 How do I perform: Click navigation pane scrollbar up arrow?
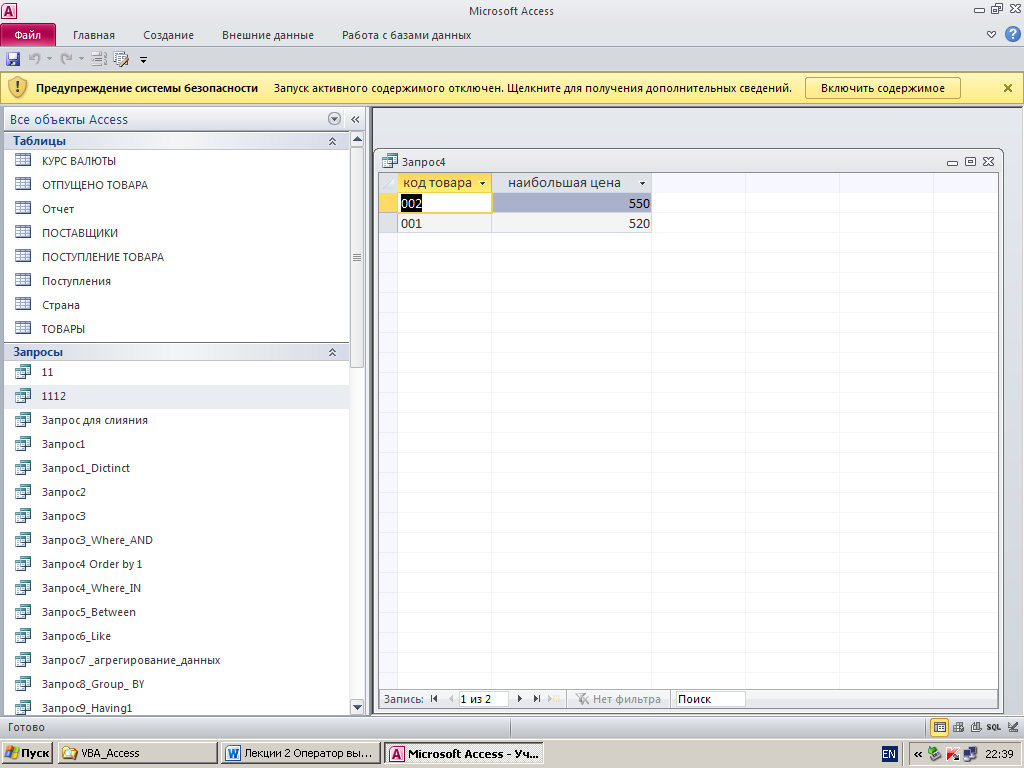(357, 139)
